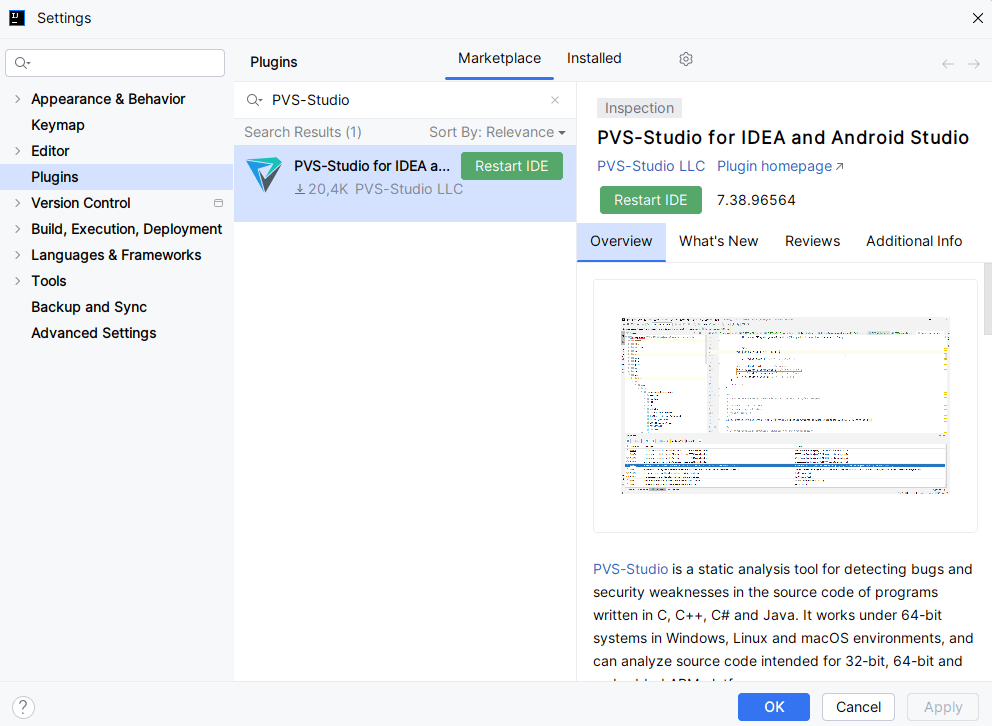
Task: Expand the Languages & Frameworks section
Action: (x=17, y=255)
